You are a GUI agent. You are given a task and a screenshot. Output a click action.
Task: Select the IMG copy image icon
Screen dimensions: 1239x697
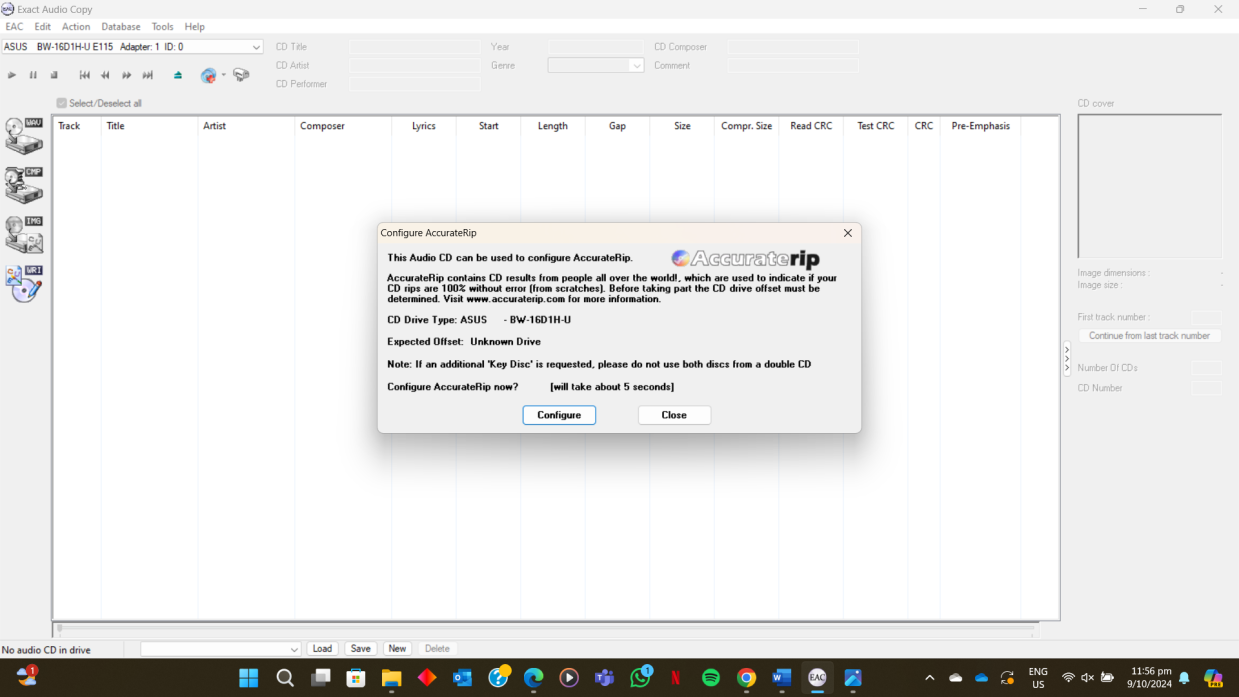click(24, 234)
